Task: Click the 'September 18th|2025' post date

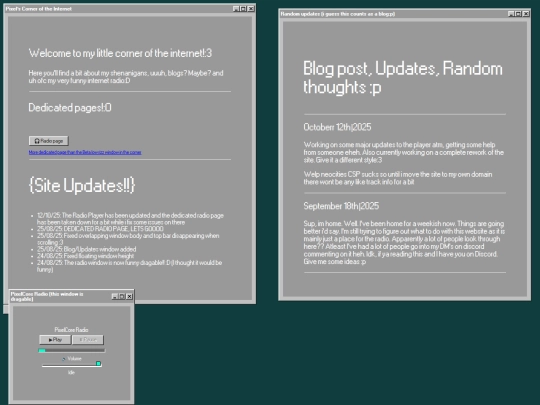Action: coord(341,206)
